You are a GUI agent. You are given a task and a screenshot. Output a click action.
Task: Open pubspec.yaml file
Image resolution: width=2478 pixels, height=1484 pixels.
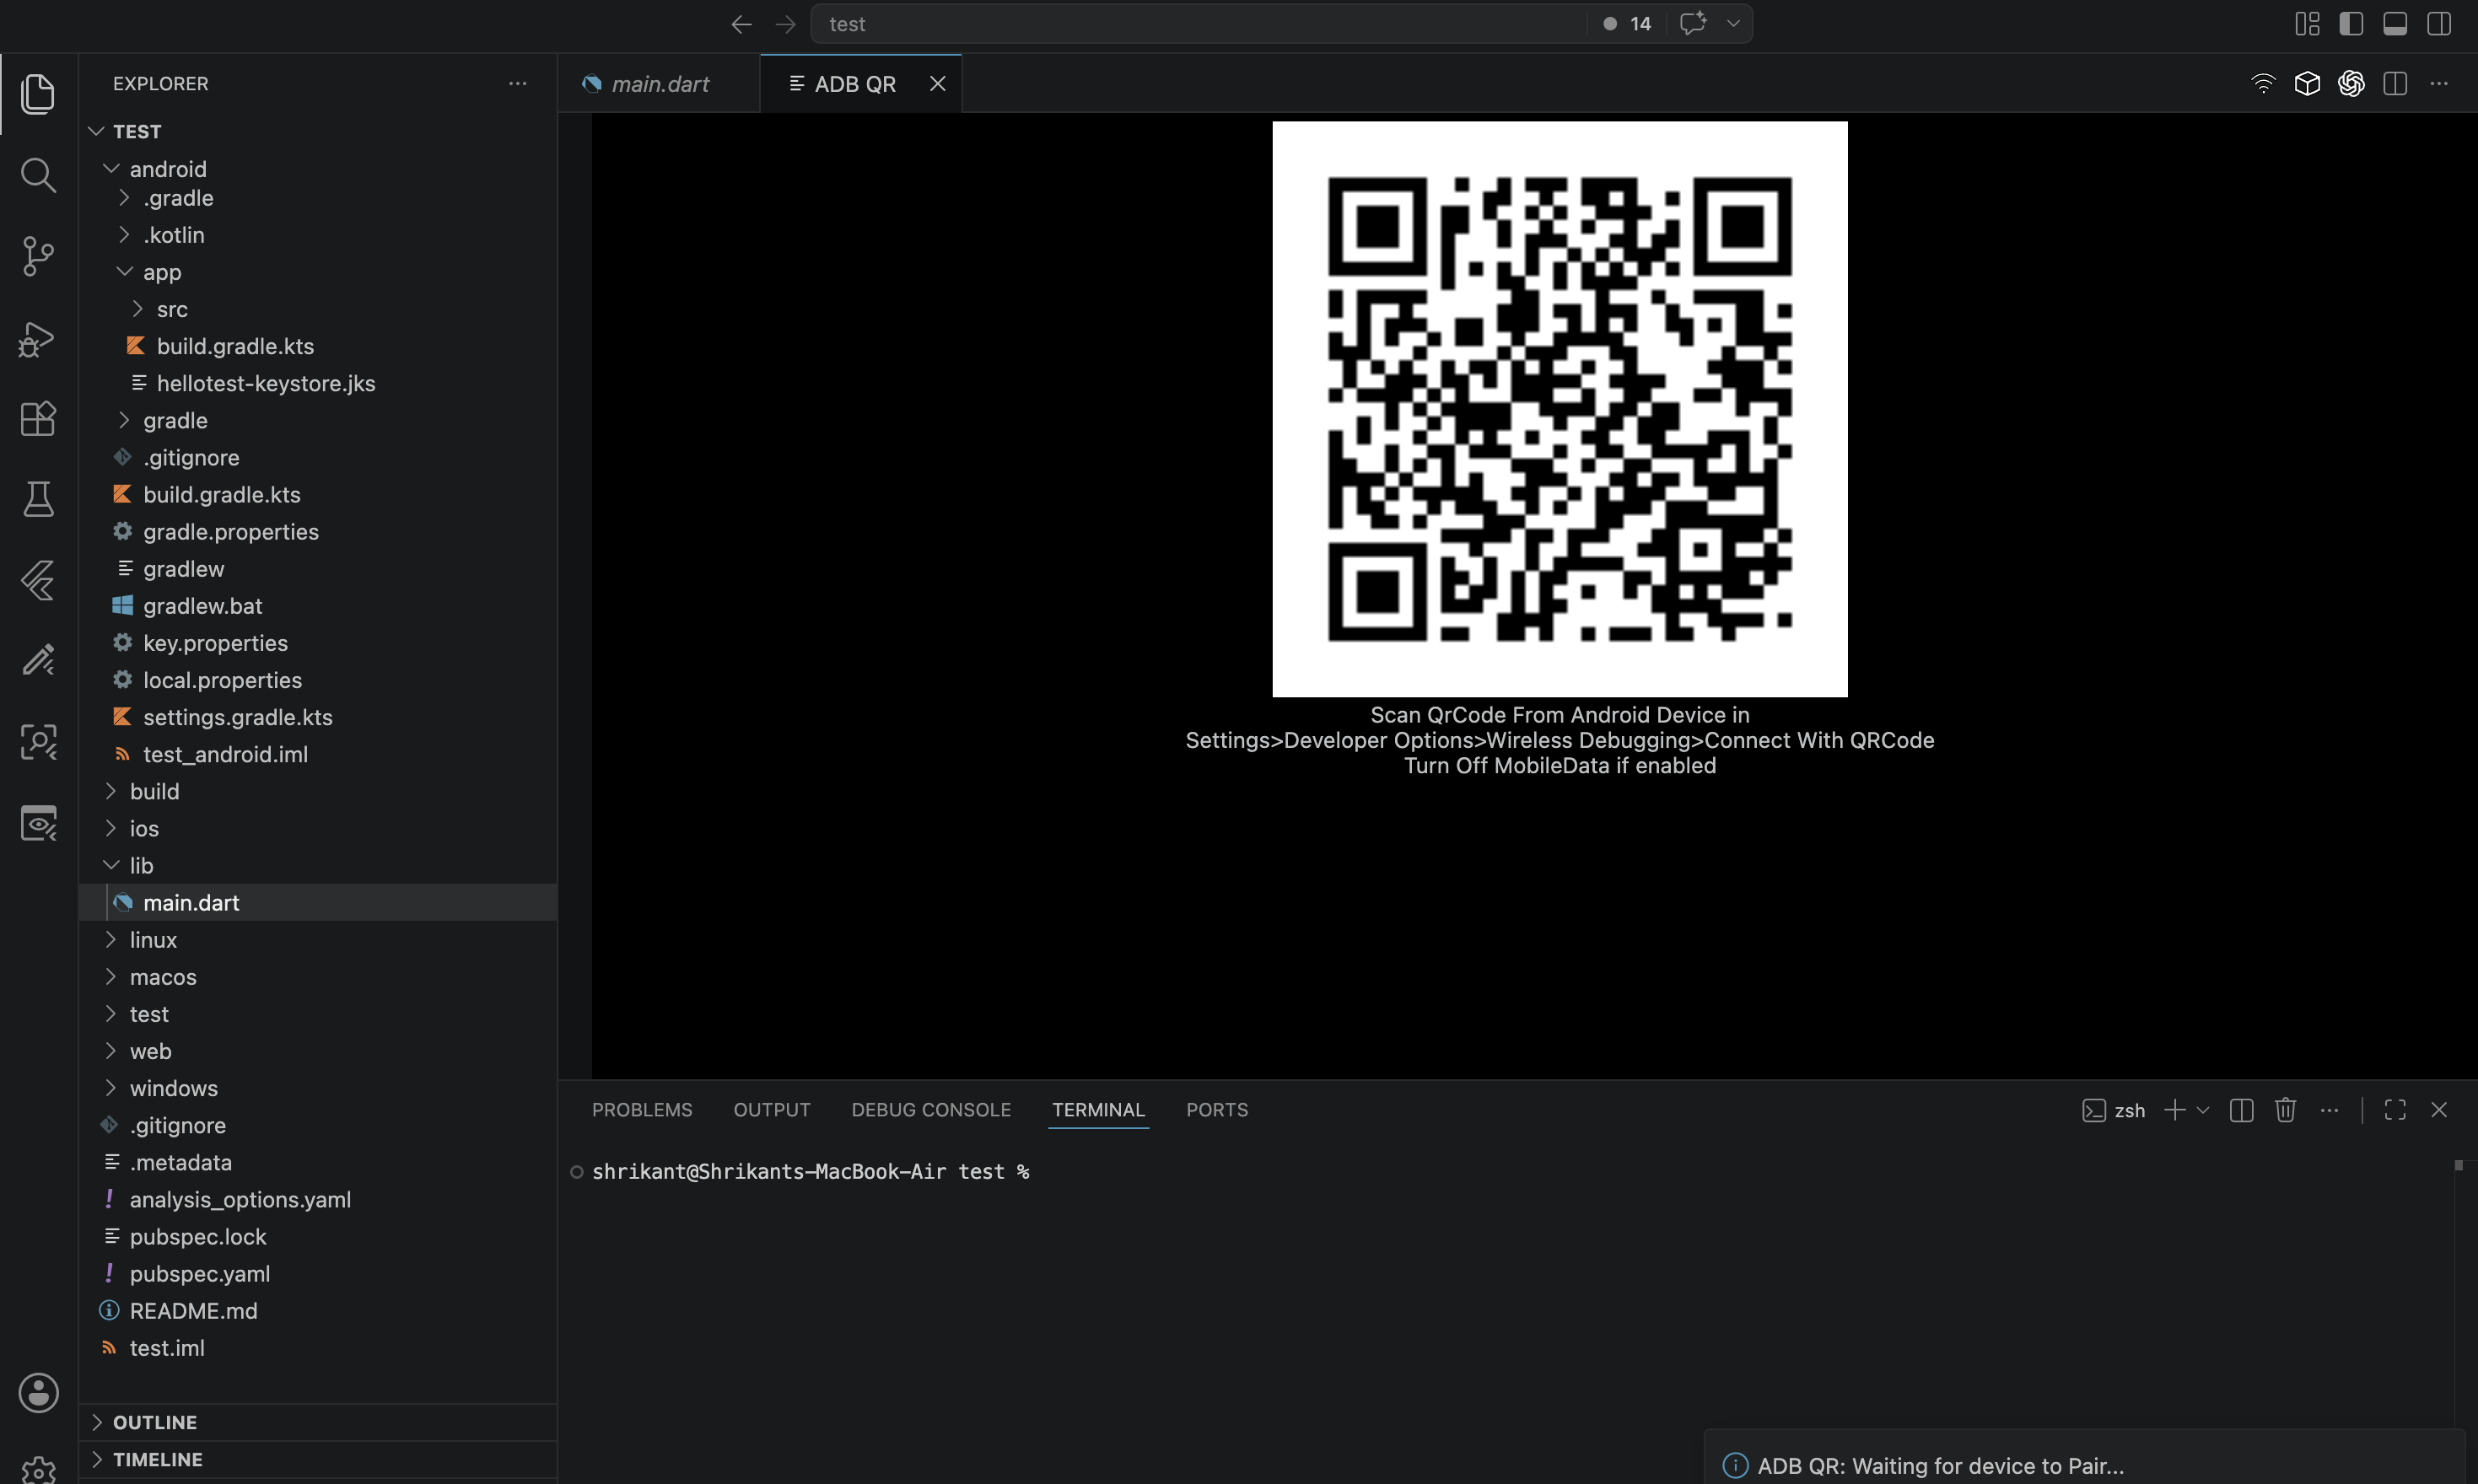(318, 1273)
